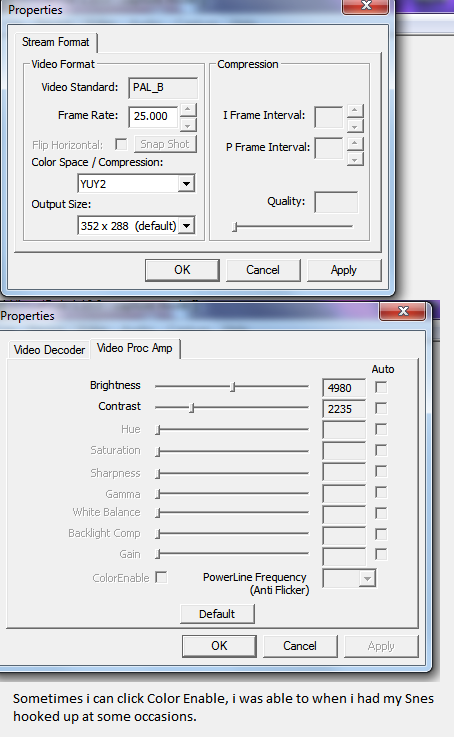Viewport: 454px width, 737px height.
Task: Close the Stream Format Properties dialog
Action: click(366, 6)
